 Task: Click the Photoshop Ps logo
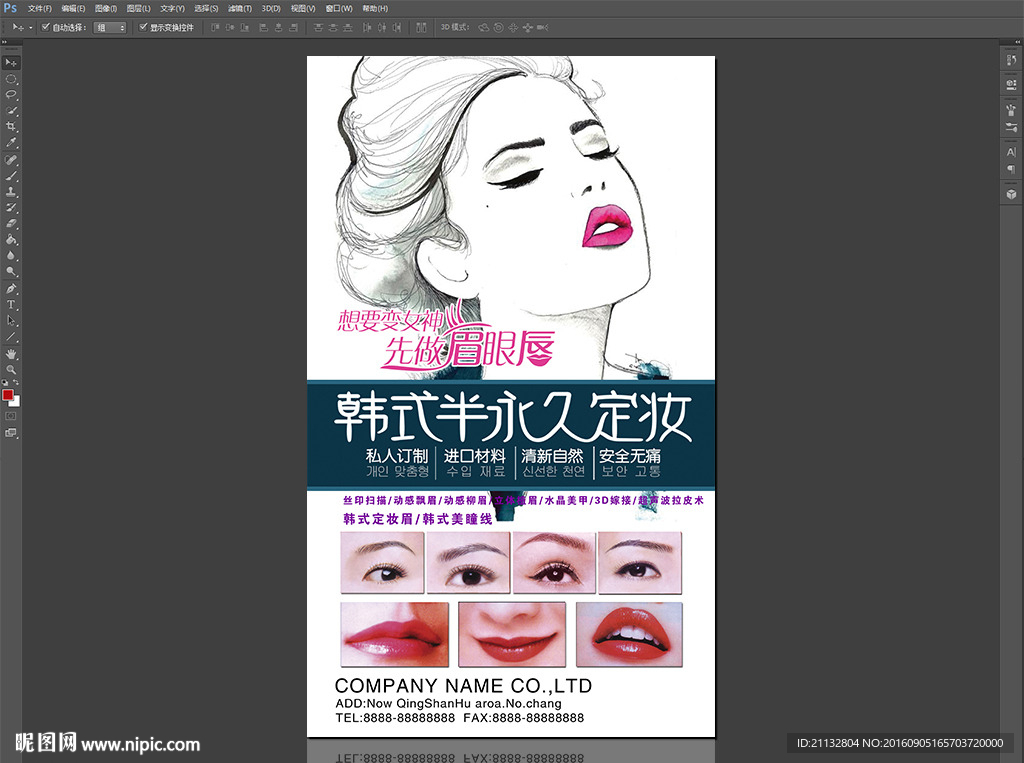tap(10, 8)
